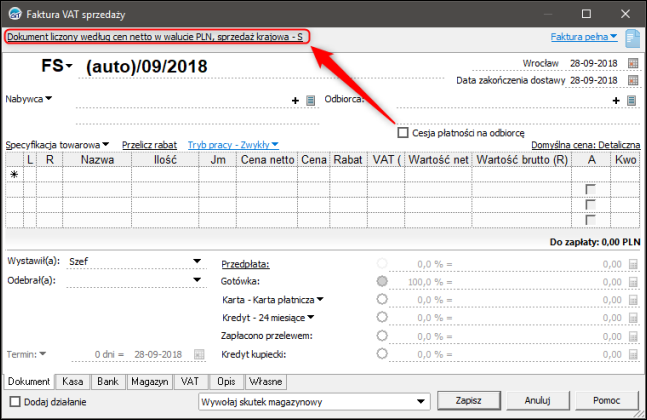Open Kredyt - 24 miesiące dropdown
This screenshot has height=420, width=647.
click(x=311, y=317)
